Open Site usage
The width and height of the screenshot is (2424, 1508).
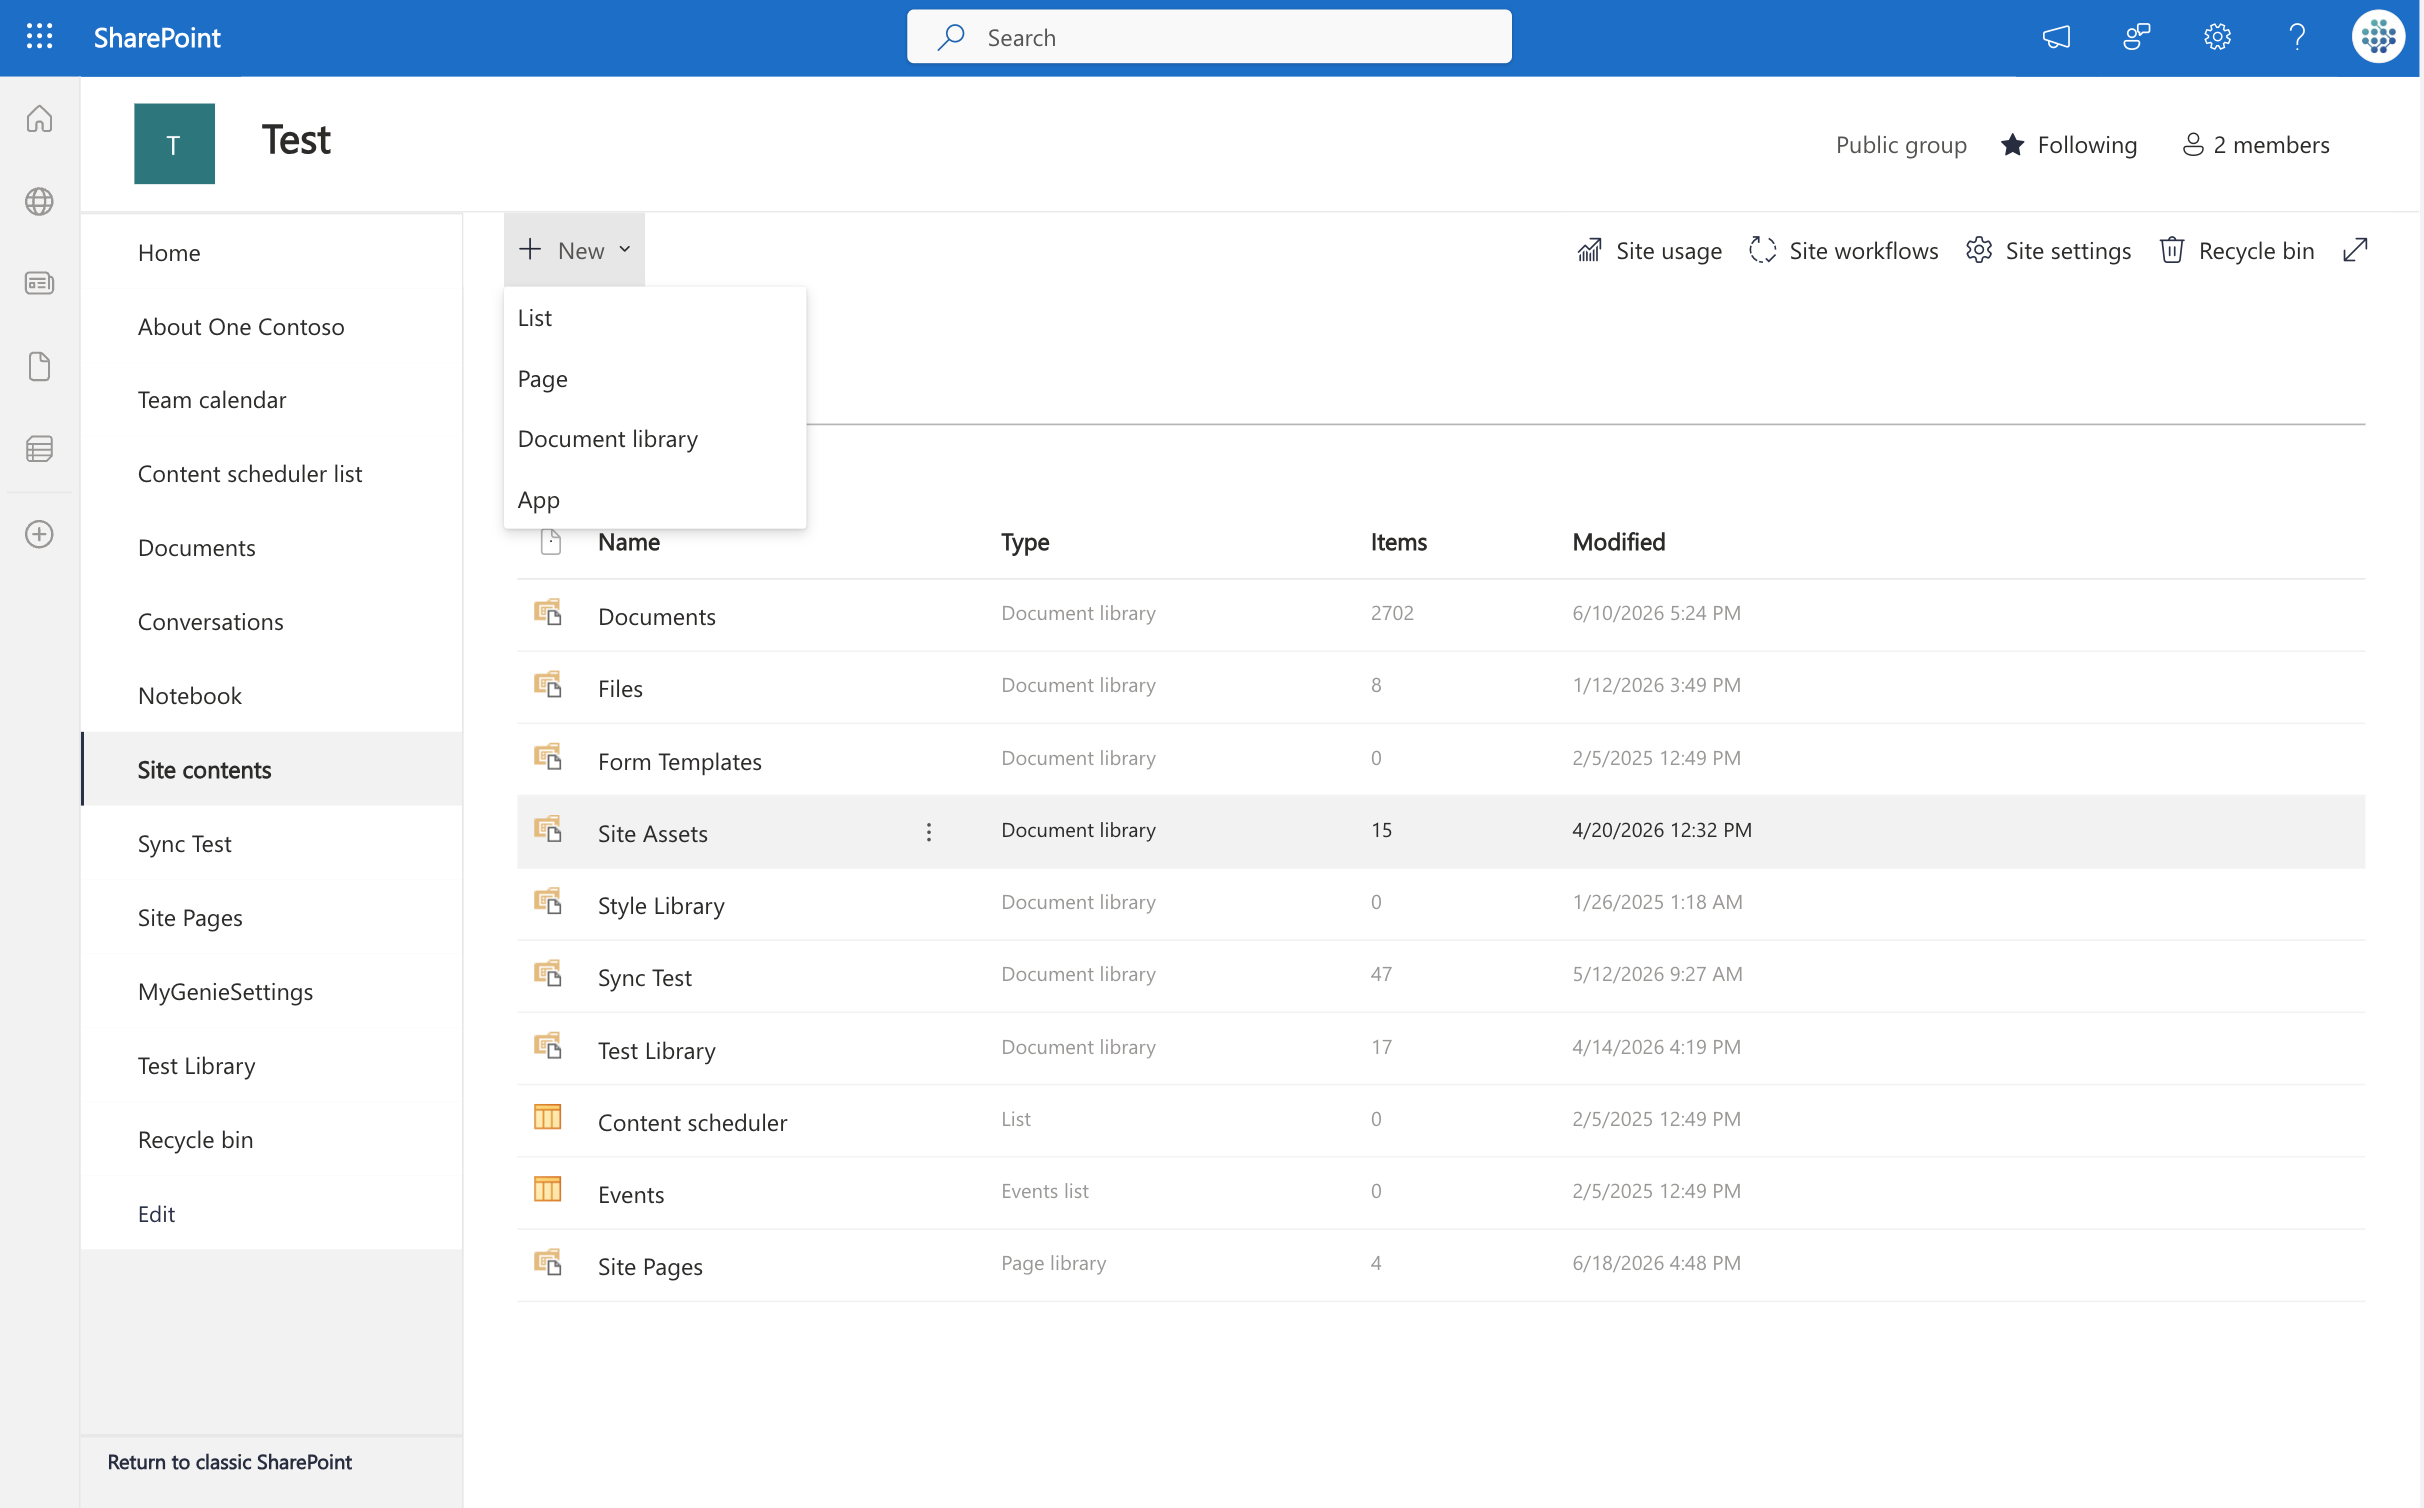pos(1649,250)
